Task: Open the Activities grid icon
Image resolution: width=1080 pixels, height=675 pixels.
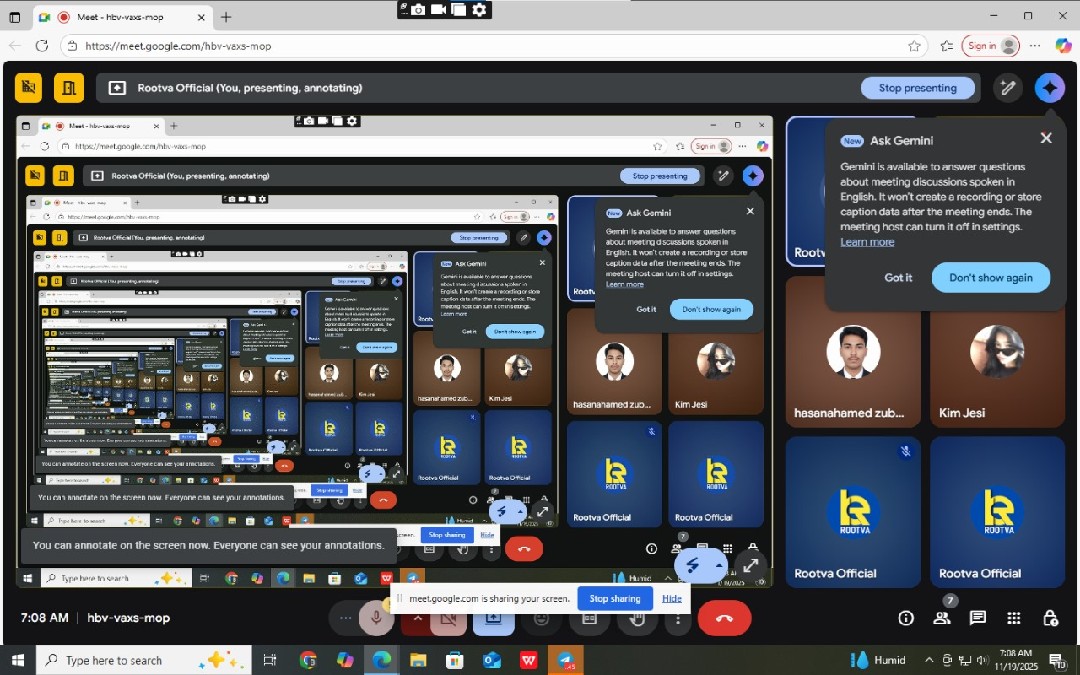Action: click(x=1014, y=618)
